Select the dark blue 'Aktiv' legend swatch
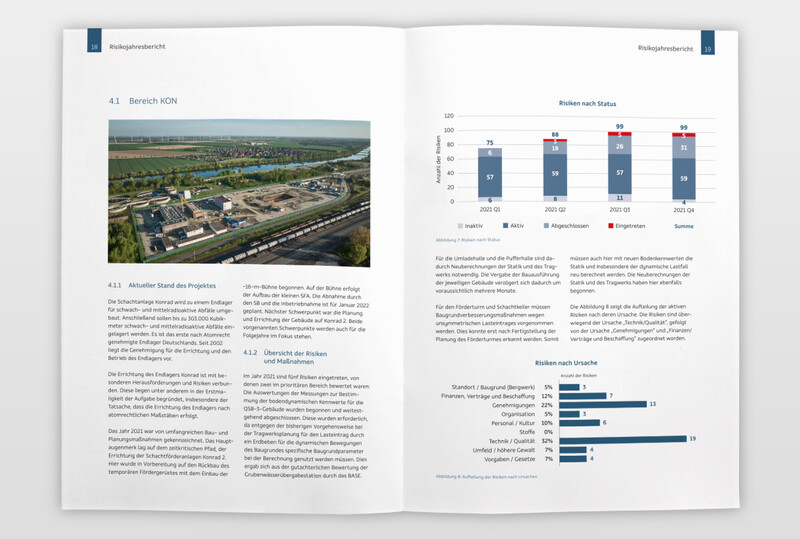 (505, 226)
